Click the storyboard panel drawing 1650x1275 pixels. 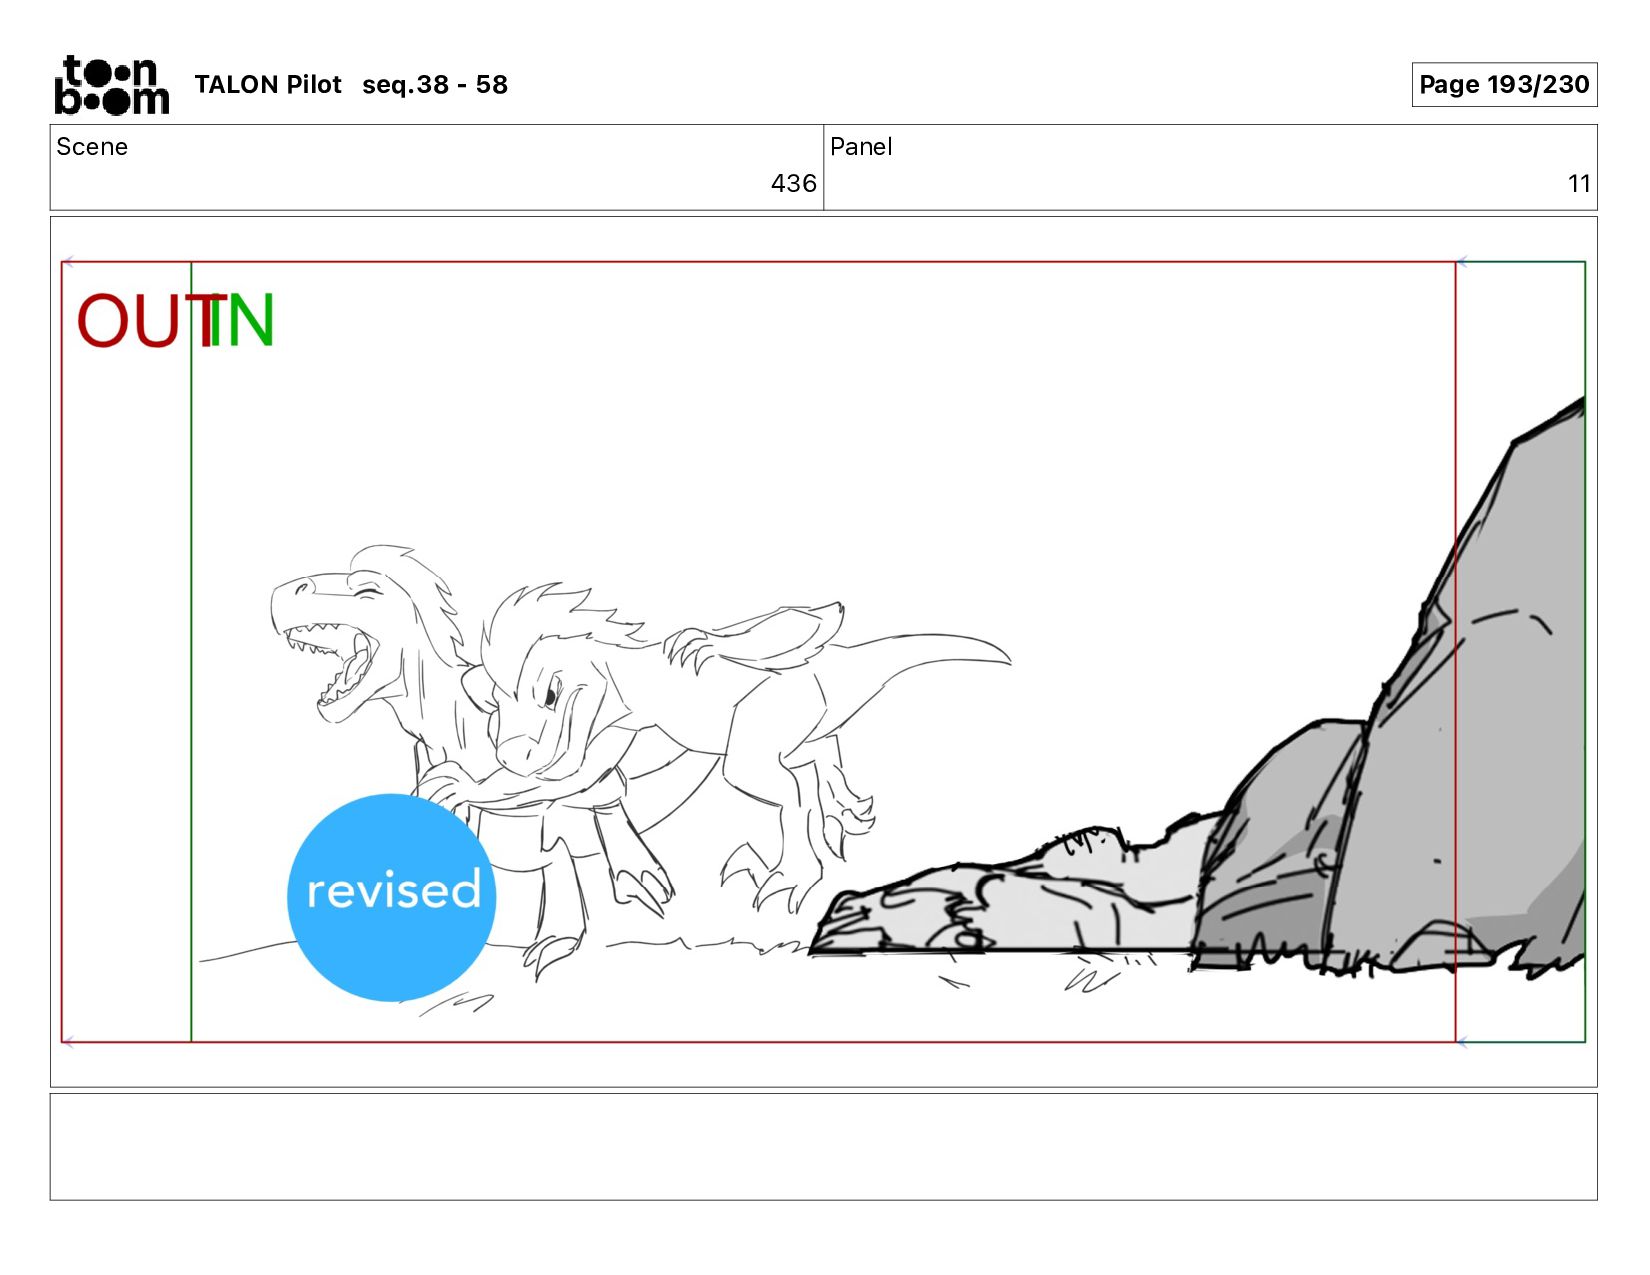click(823, 652)
